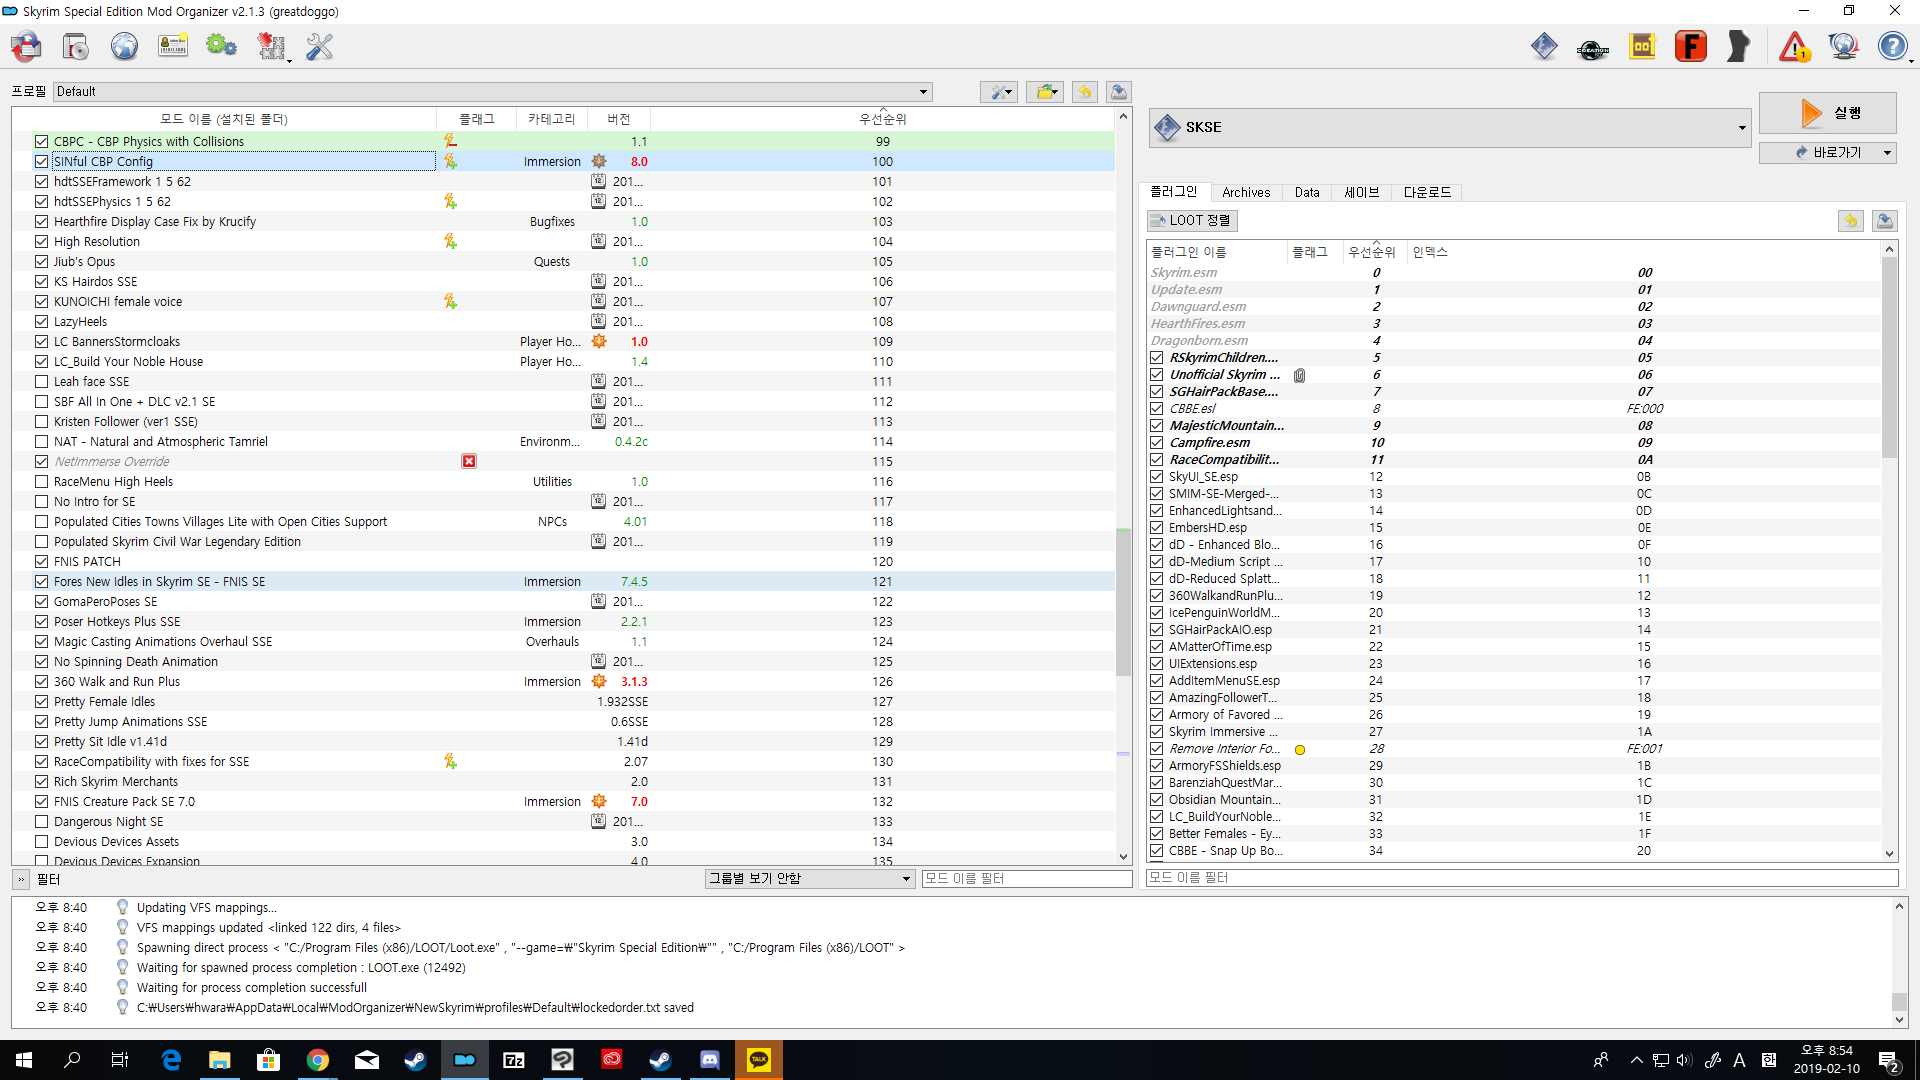Click red X flag on NetImmerse Override row

[x=469, y=461]
